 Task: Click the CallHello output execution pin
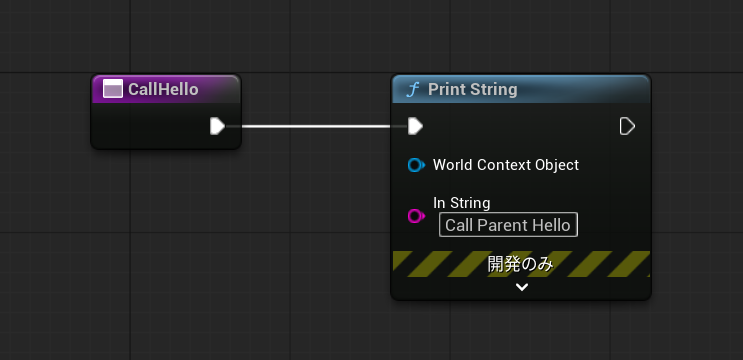(x=217, y=126)
